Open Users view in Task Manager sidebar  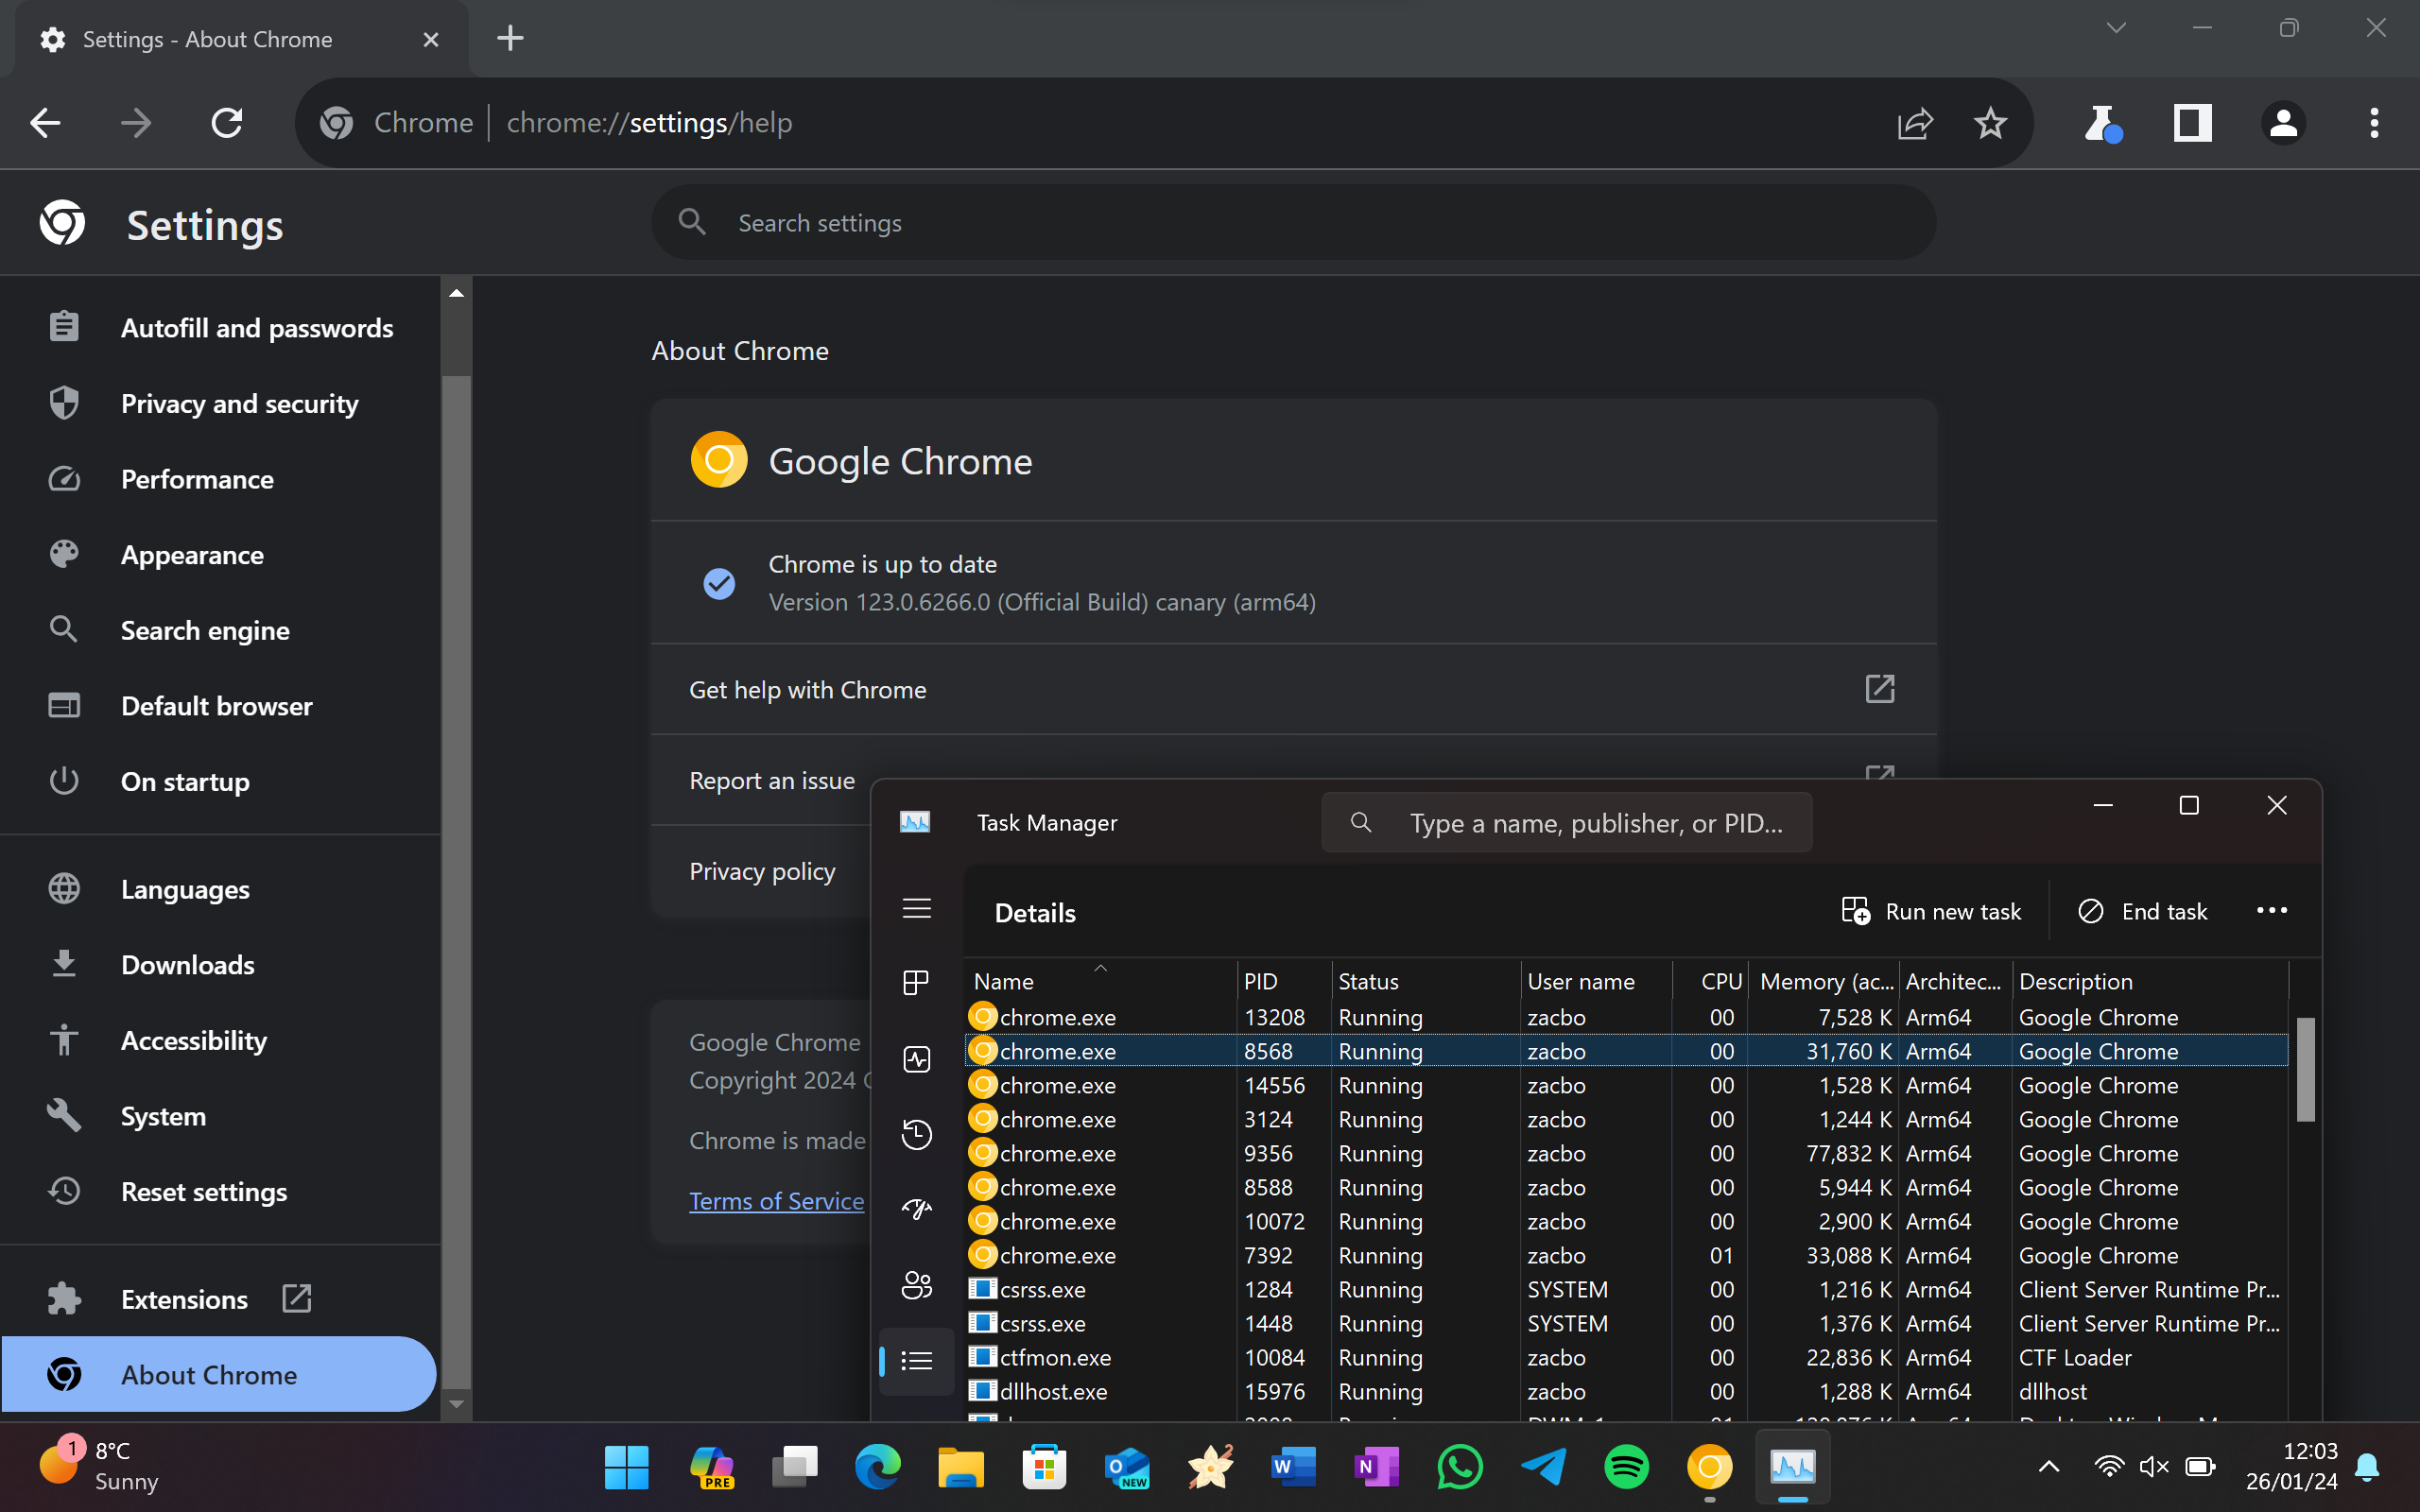(x=916, y=1286)
